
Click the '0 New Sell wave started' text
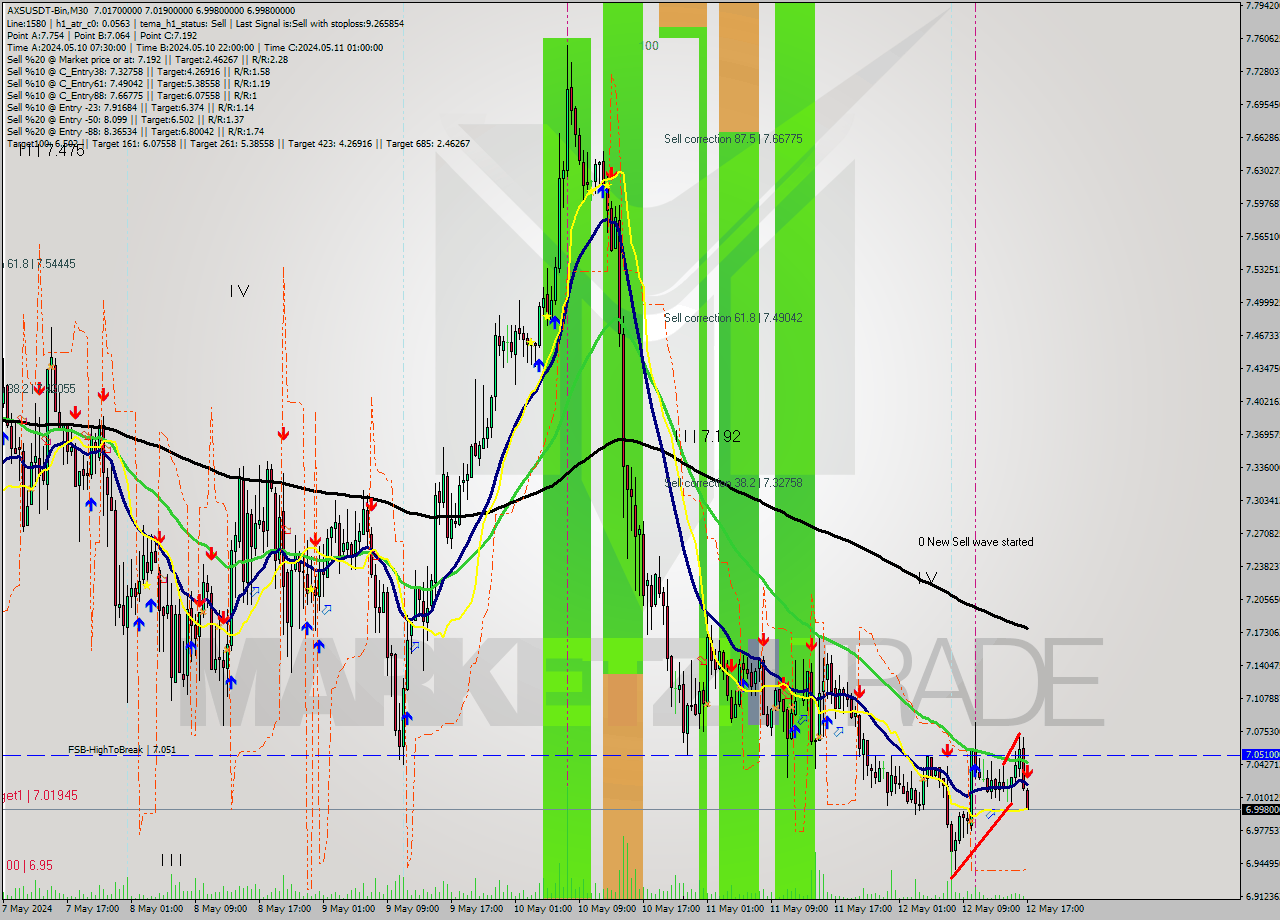[x=976, y=542]
